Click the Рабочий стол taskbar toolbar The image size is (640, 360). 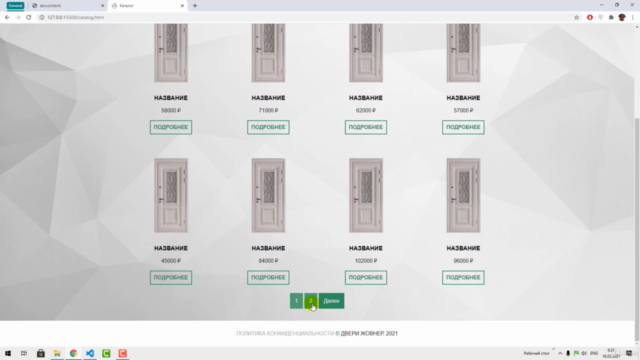coord(536,353)
